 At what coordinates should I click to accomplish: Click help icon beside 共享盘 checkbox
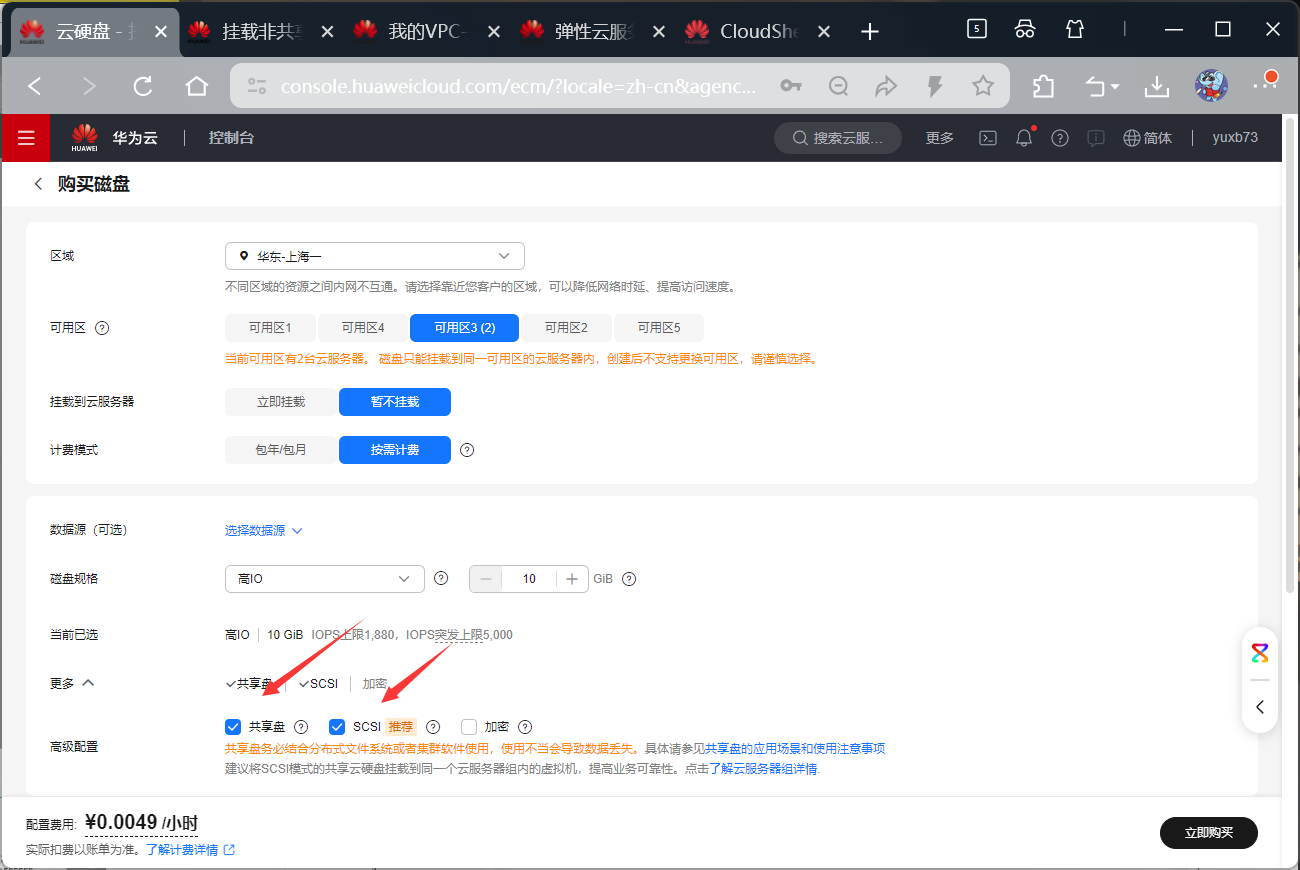tap(301, 727)
